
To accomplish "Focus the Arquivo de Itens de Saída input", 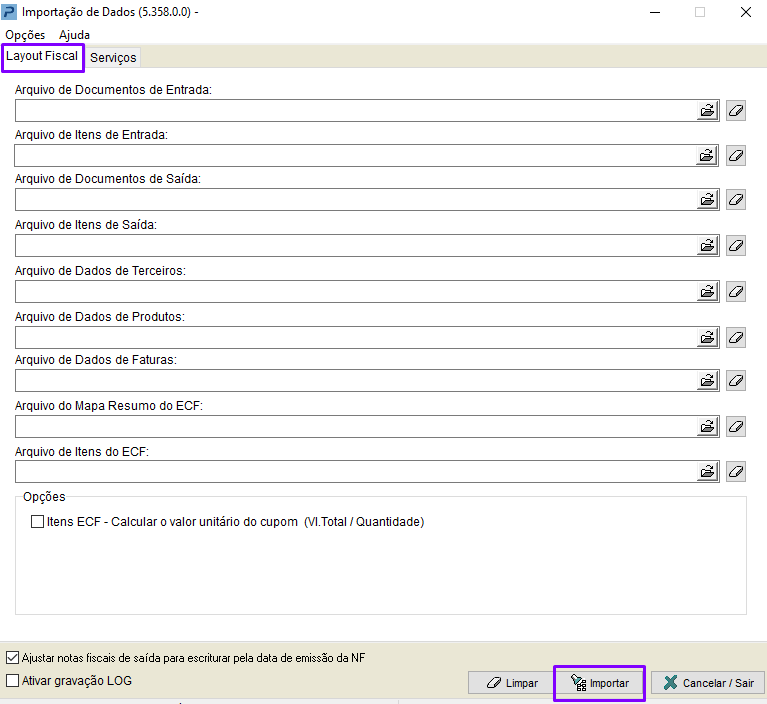I will pyautogui.click(x=356, y=245).
